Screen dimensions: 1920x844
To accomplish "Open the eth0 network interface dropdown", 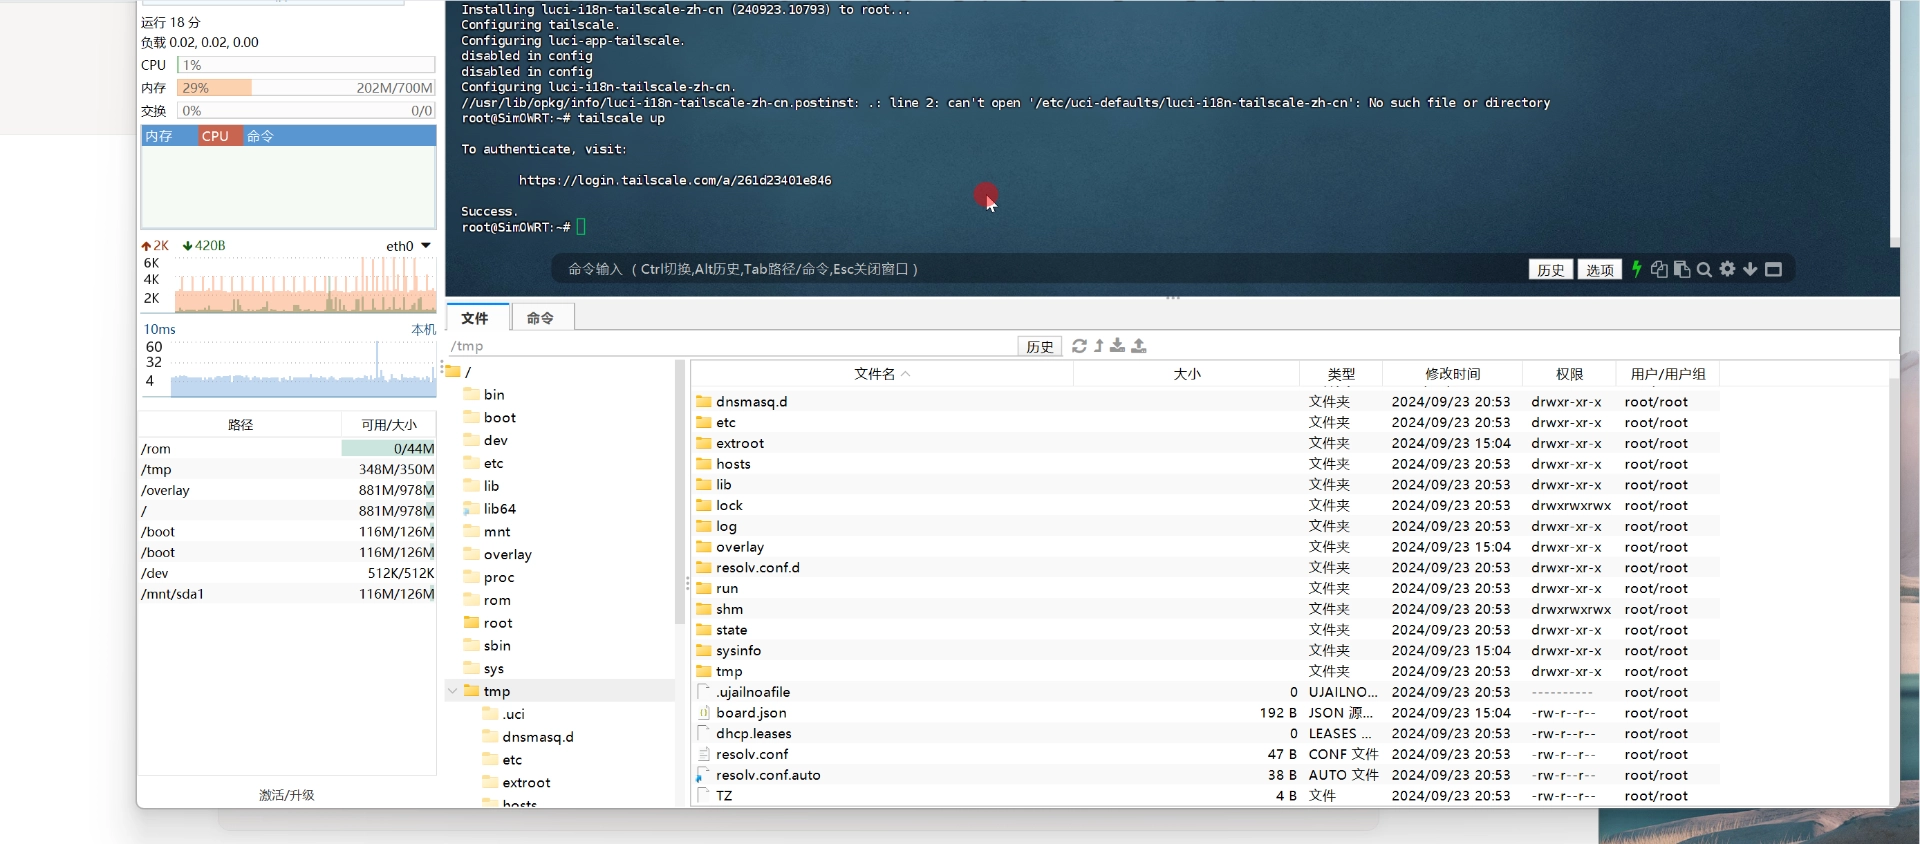I will 426,246.
